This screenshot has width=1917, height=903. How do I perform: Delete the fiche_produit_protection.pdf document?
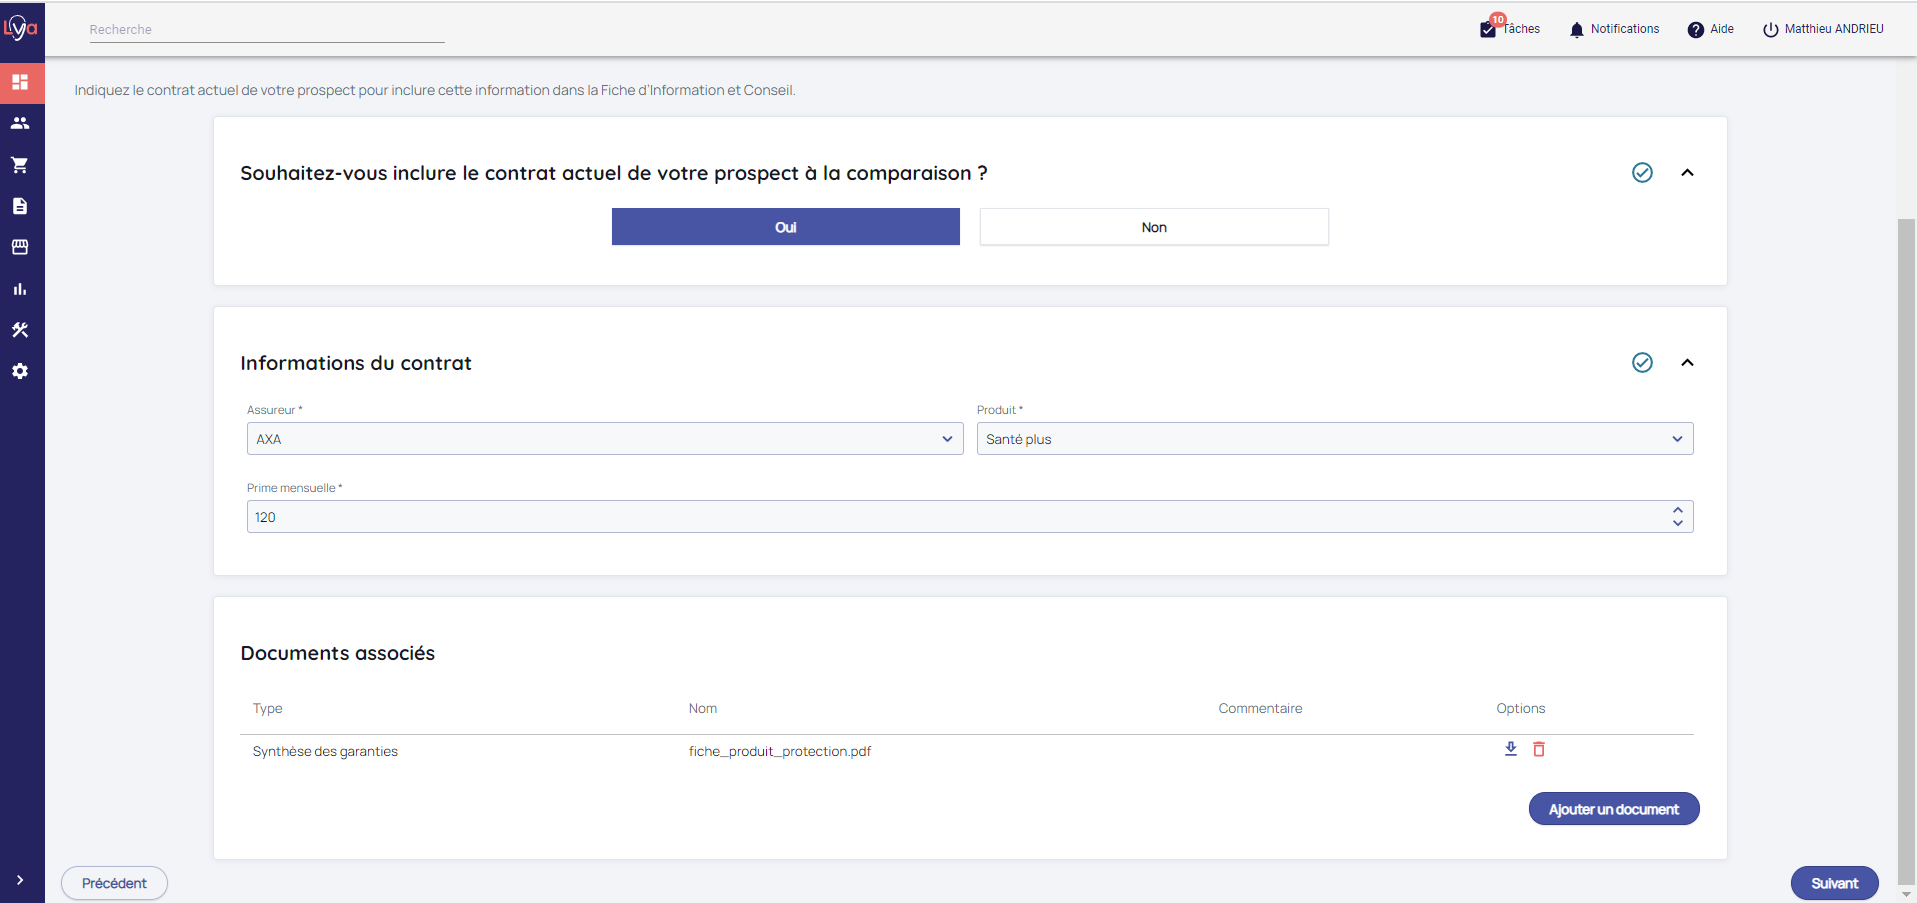pyautogui.click(x=1539, y=749)
